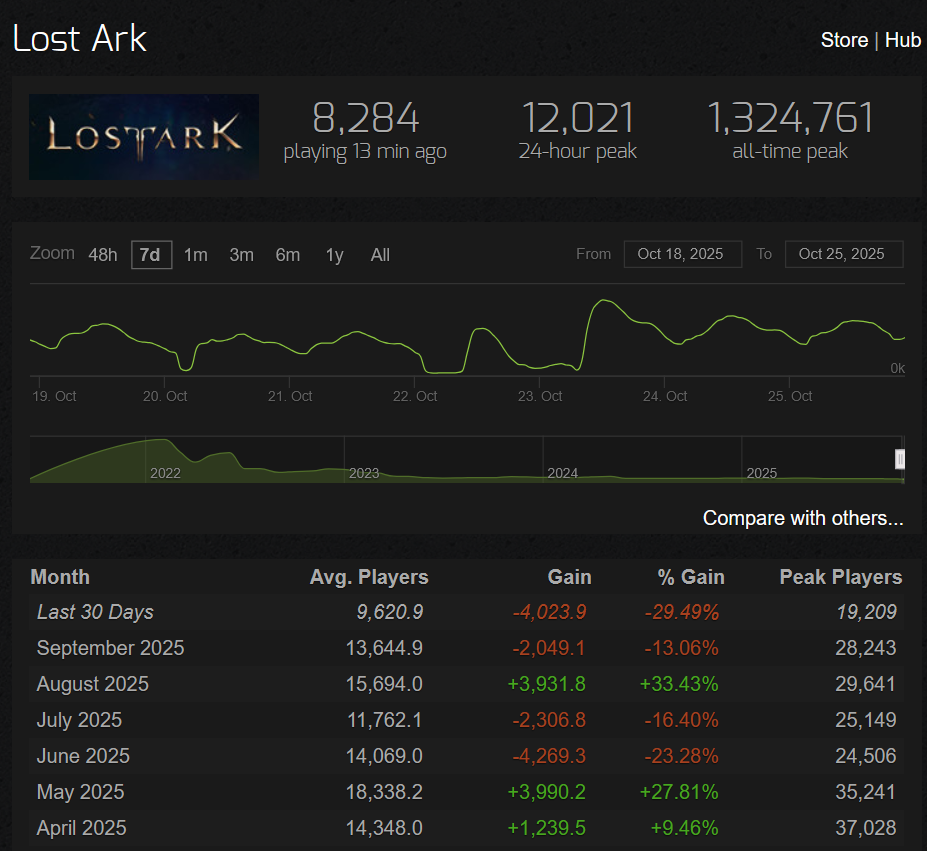Click the 2025 label in the navigator chart
The width and height of the screenshot is (927, 851).
pyautogui.click(x=761, y=473)
